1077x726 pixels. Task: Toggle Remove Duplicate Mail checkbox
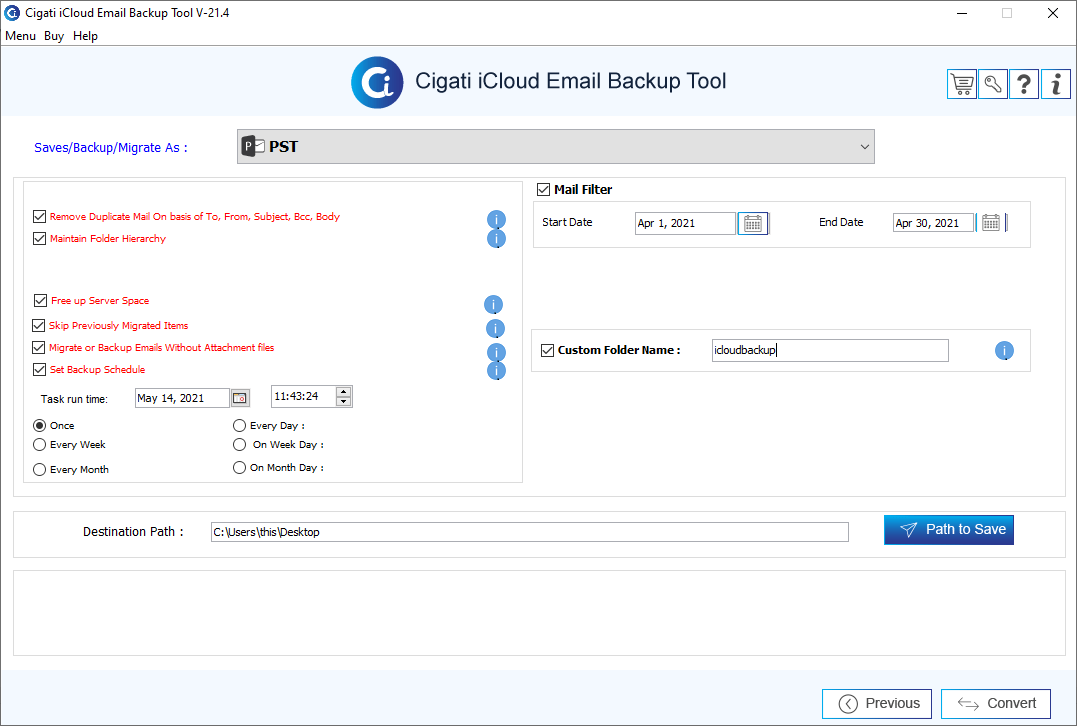(39, 217)
